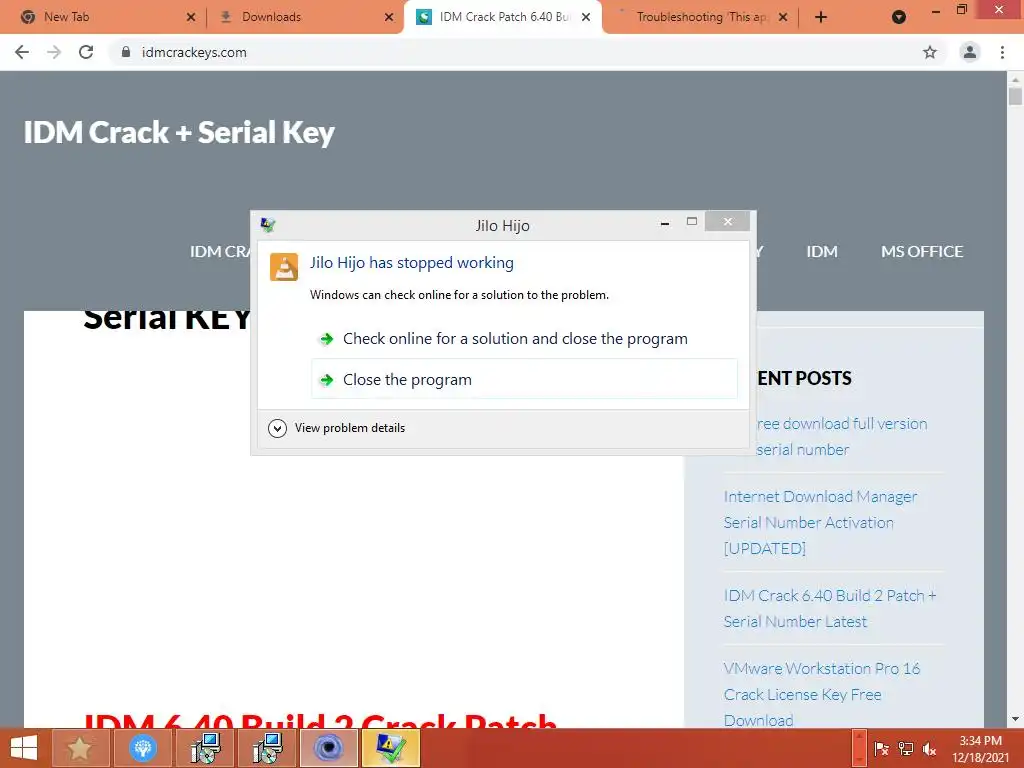Close the Downloads tab
This screenshot has height=768, width=1024.
pyautogui.click(x=389, y=17)
